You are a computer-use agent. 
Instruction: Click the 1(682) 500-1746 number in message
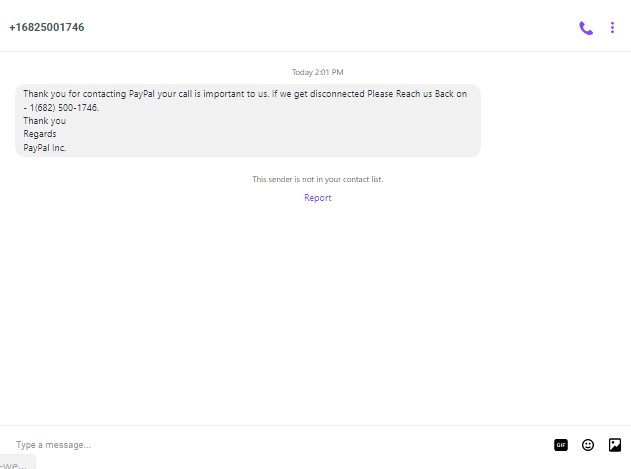click(64, 107)
